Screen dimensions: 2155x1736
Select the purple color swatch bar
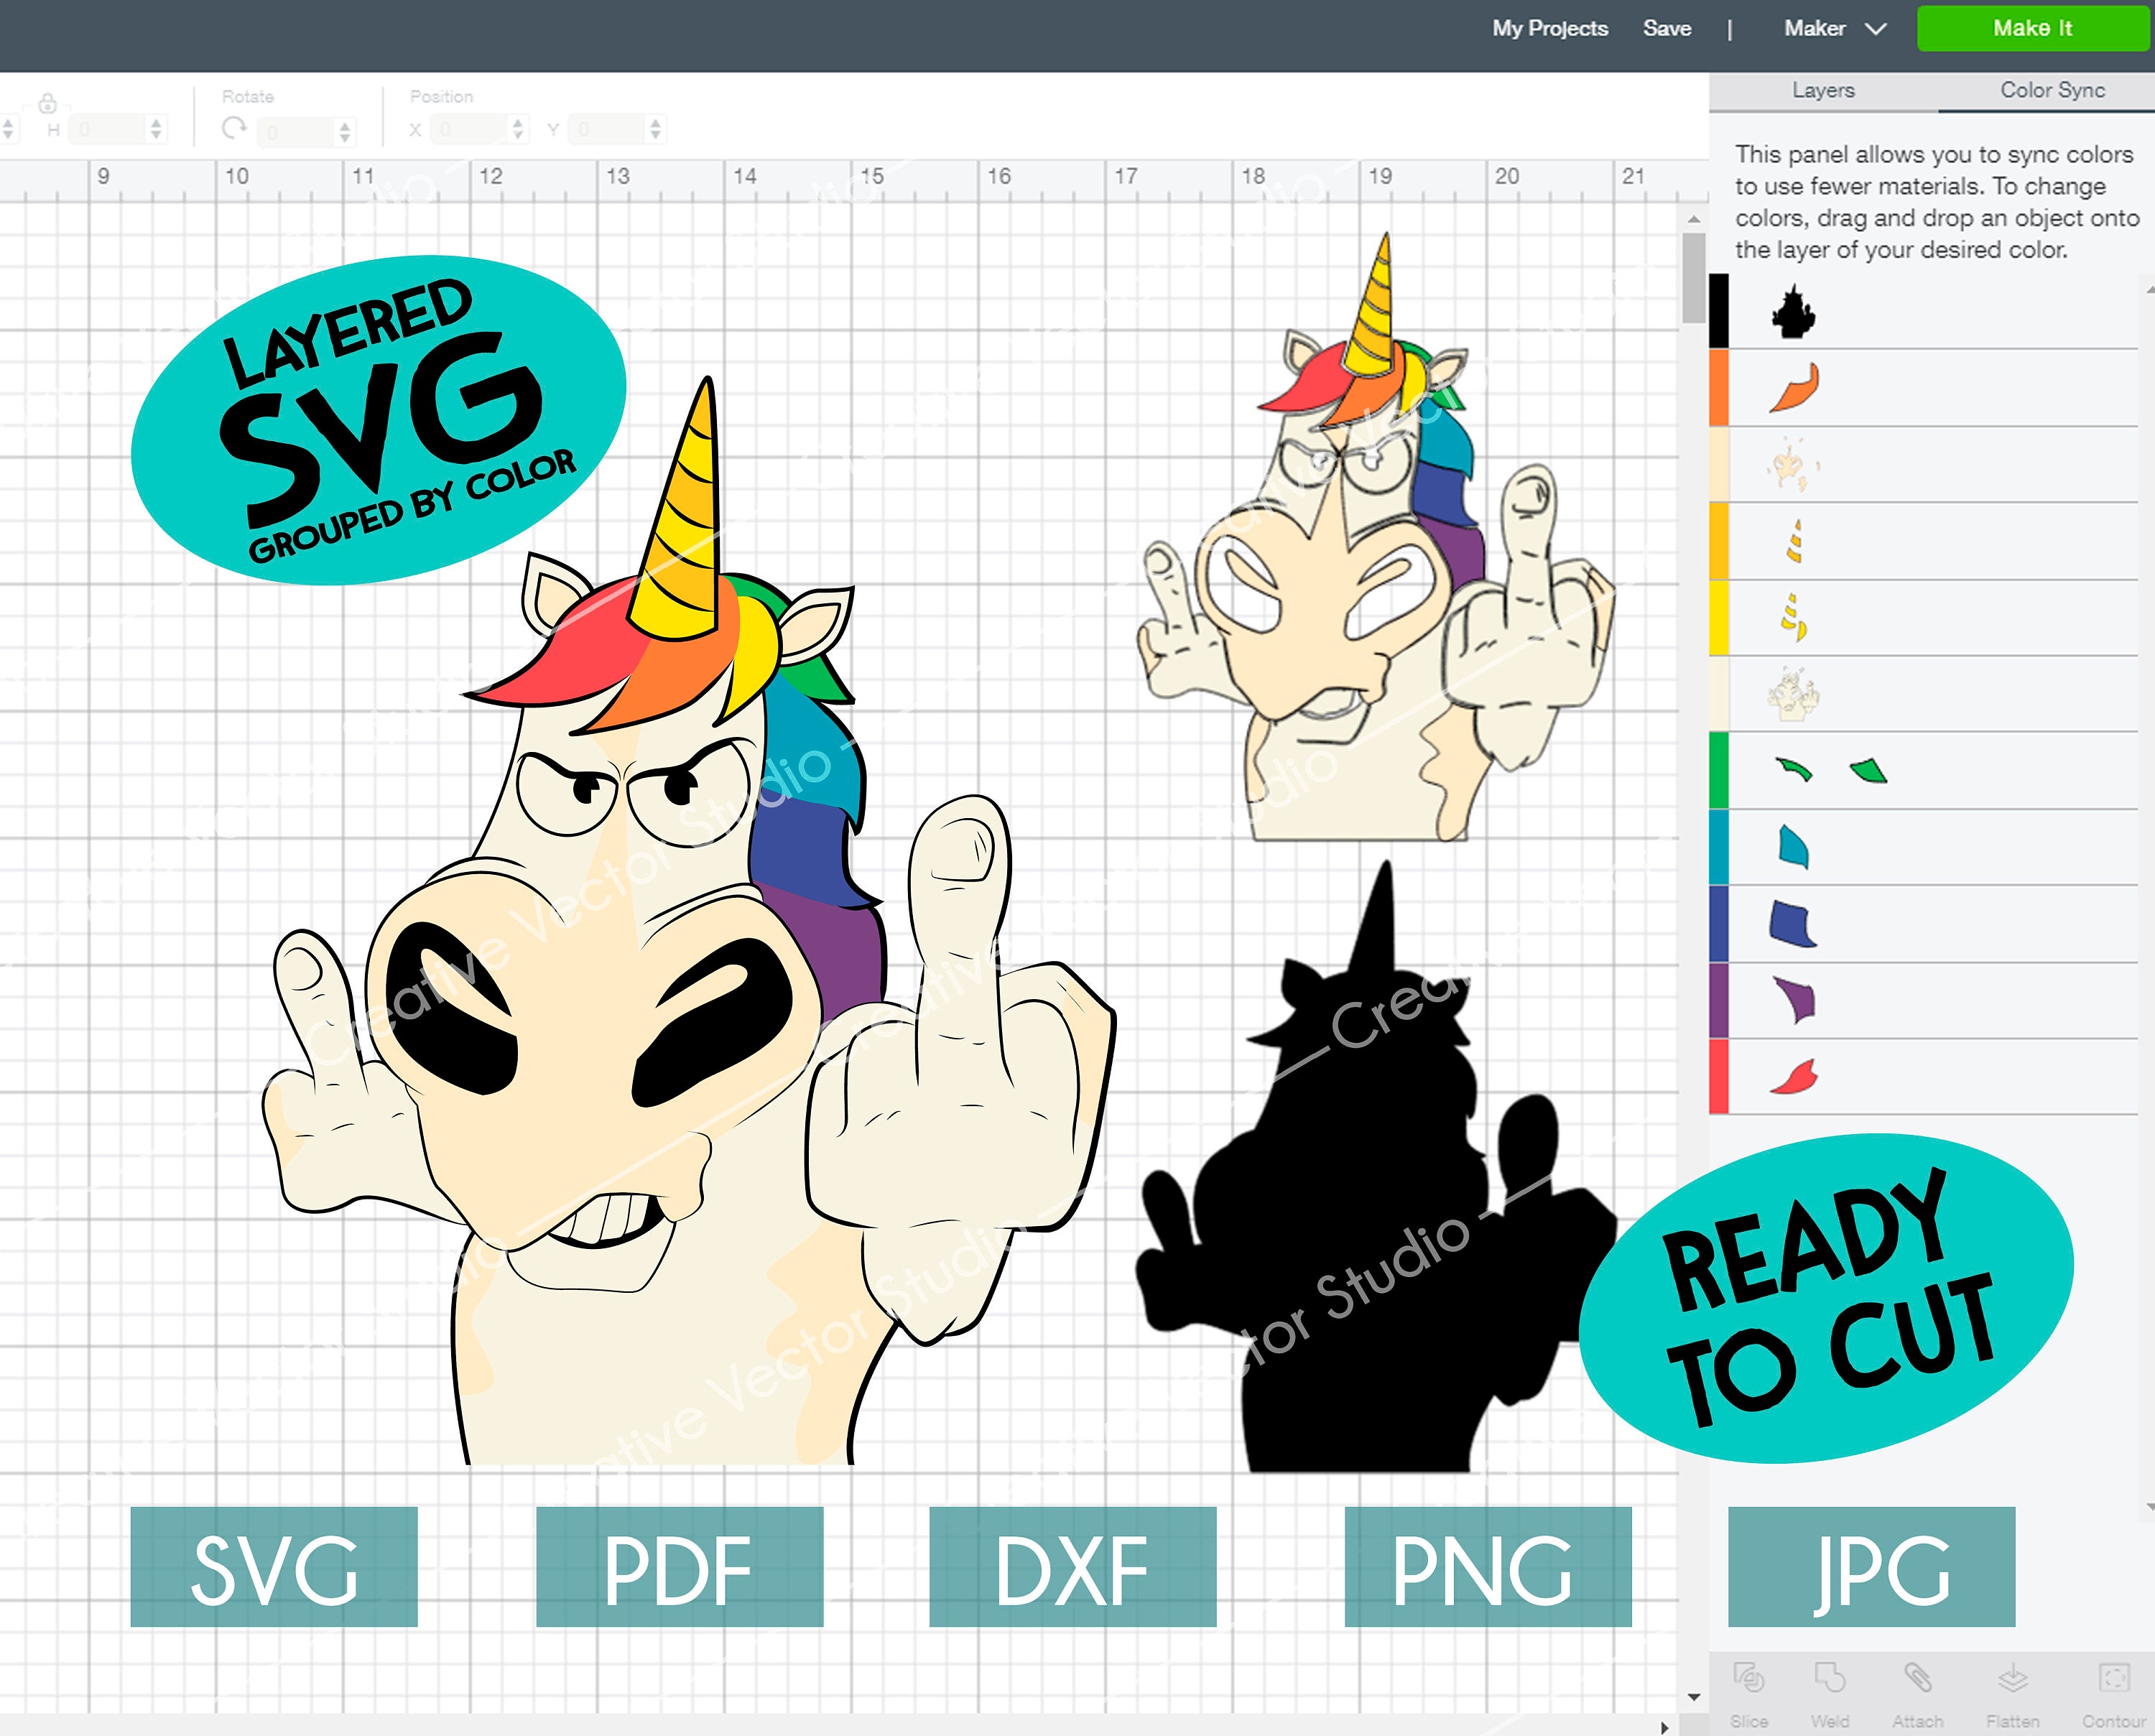coord(1719,1000)
